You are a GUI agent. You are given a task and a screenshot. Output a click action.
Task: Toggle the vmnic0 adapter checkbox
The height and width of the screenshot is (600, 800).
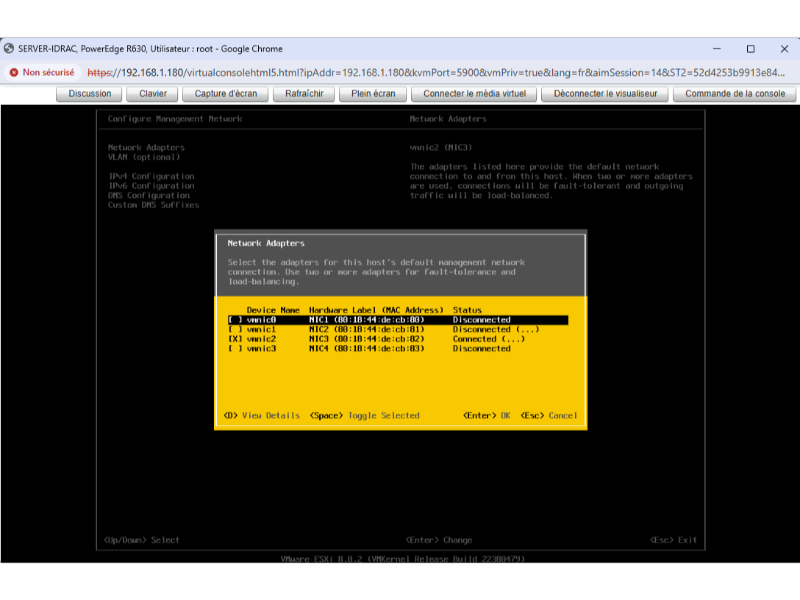click(236, 320)
